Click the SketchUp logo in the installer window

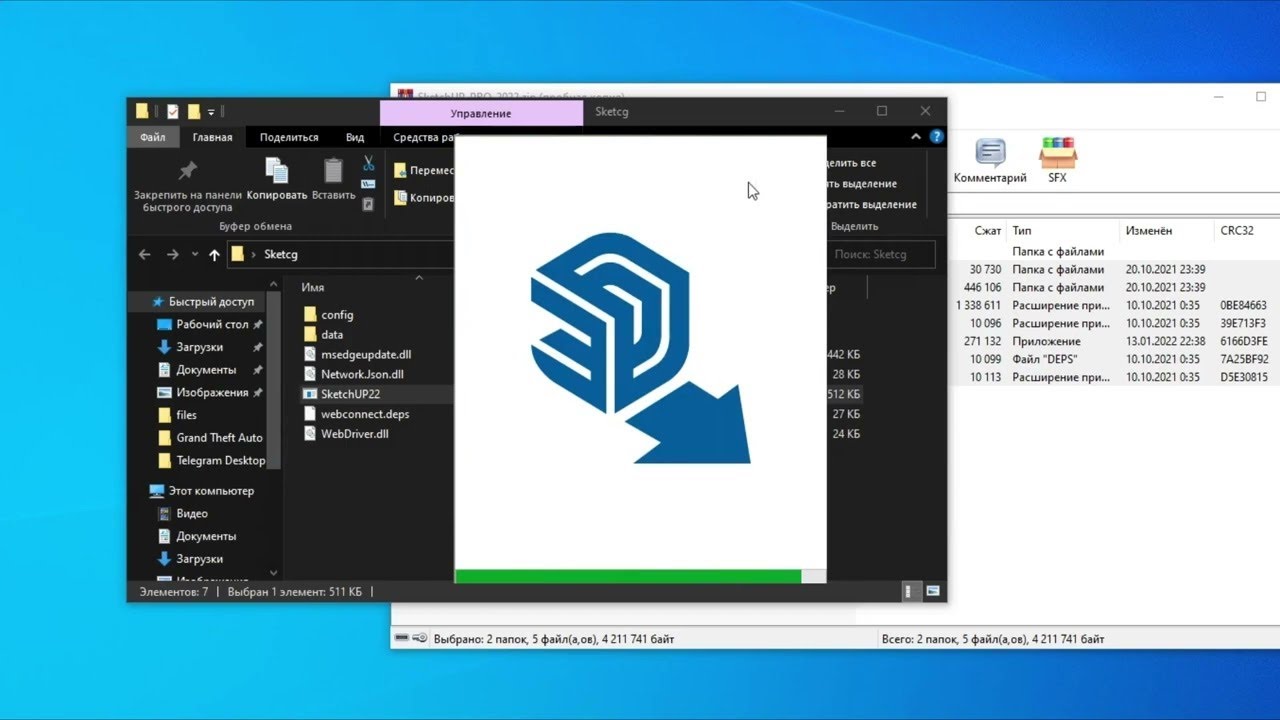pos(640,348)
